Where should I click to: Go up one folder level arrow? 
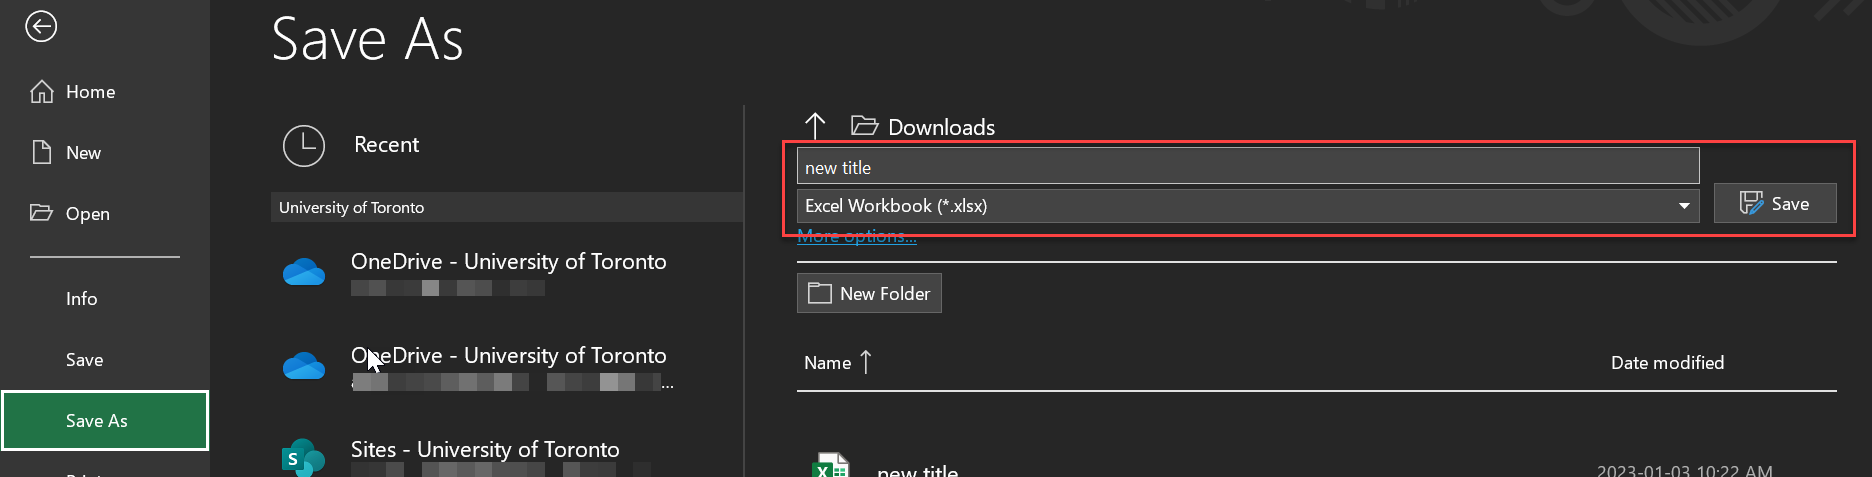click(815, 126)
